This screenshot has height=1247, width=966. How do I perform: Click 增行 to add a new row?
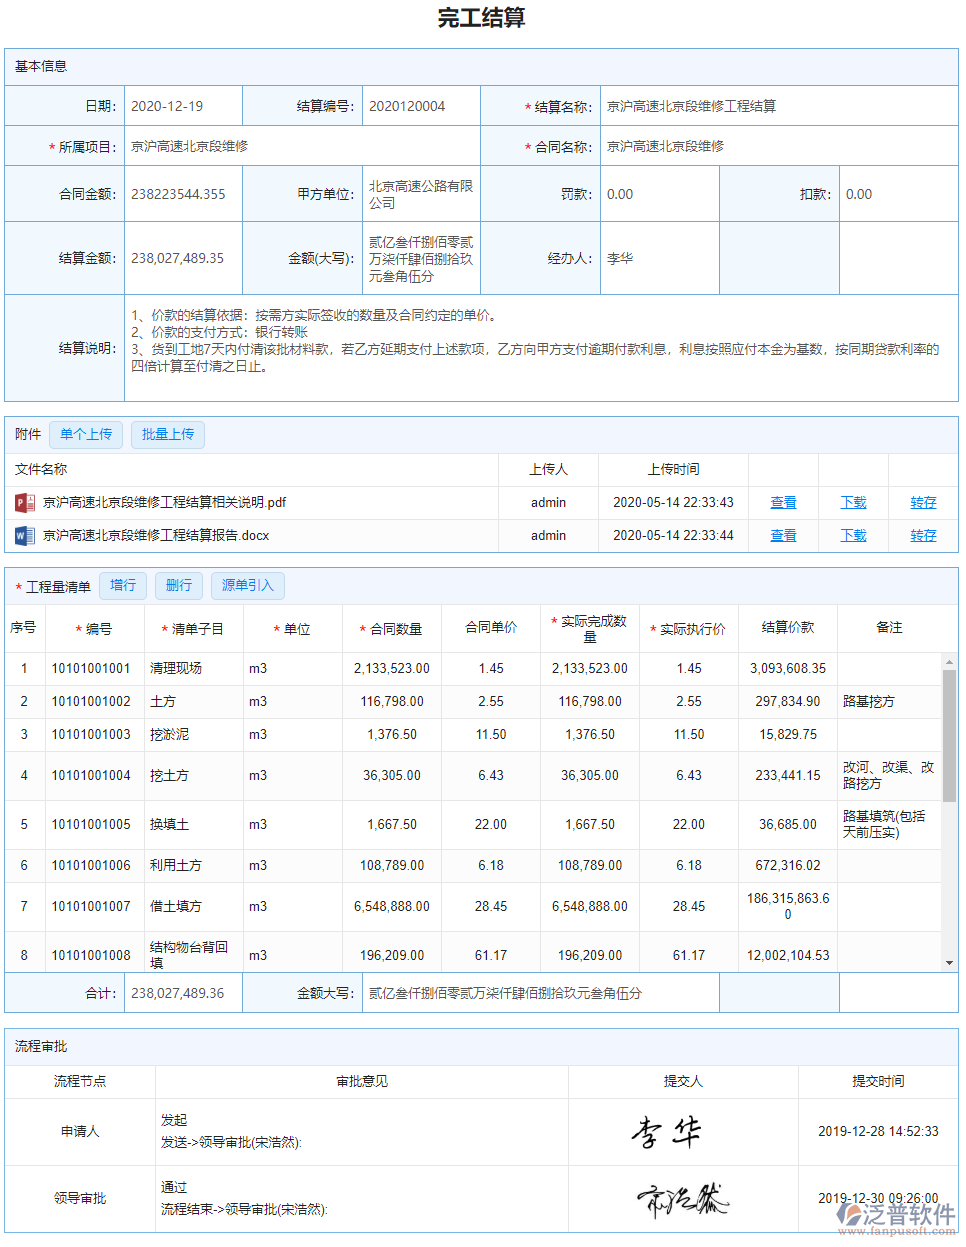(123, 586)
